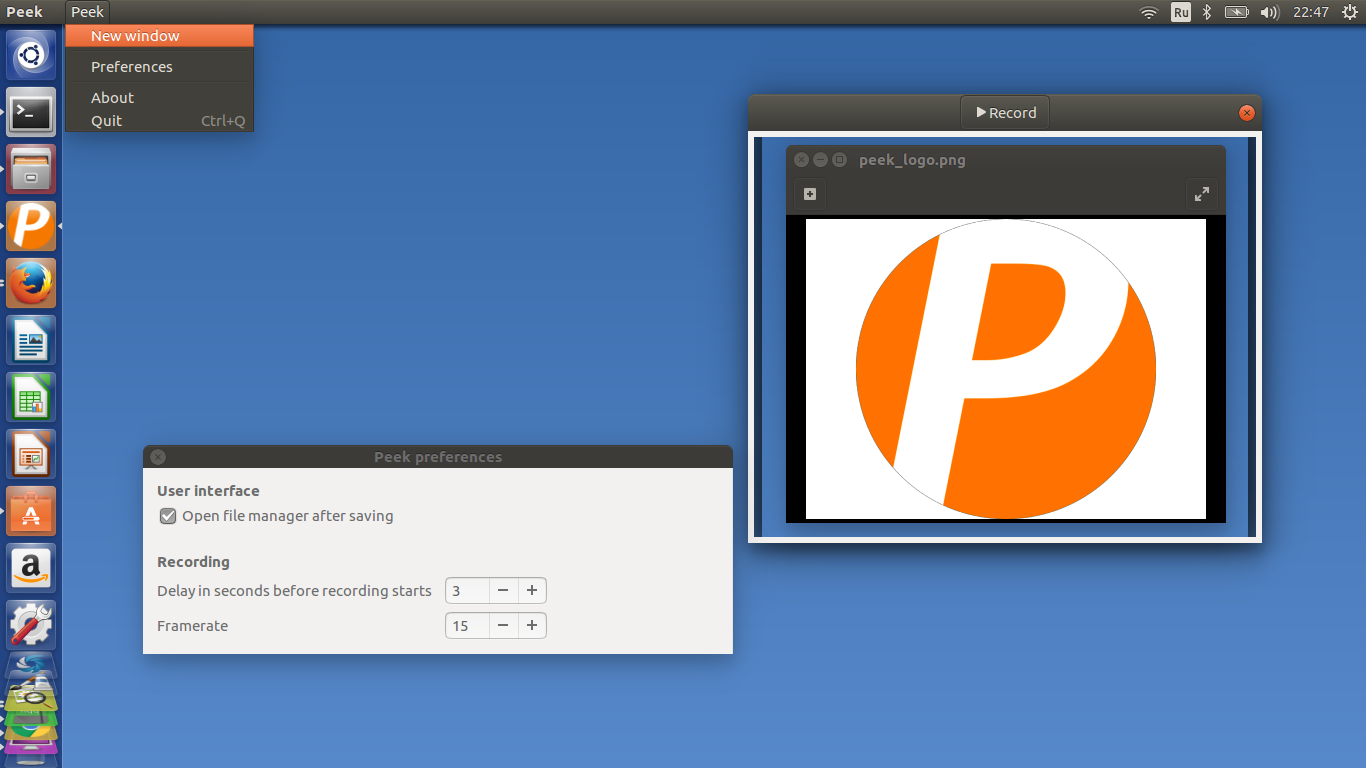Viewport: 1366px width, 768px height.
Task: Open Ubuntu Software Center dock icon
Action: point(31,511)
